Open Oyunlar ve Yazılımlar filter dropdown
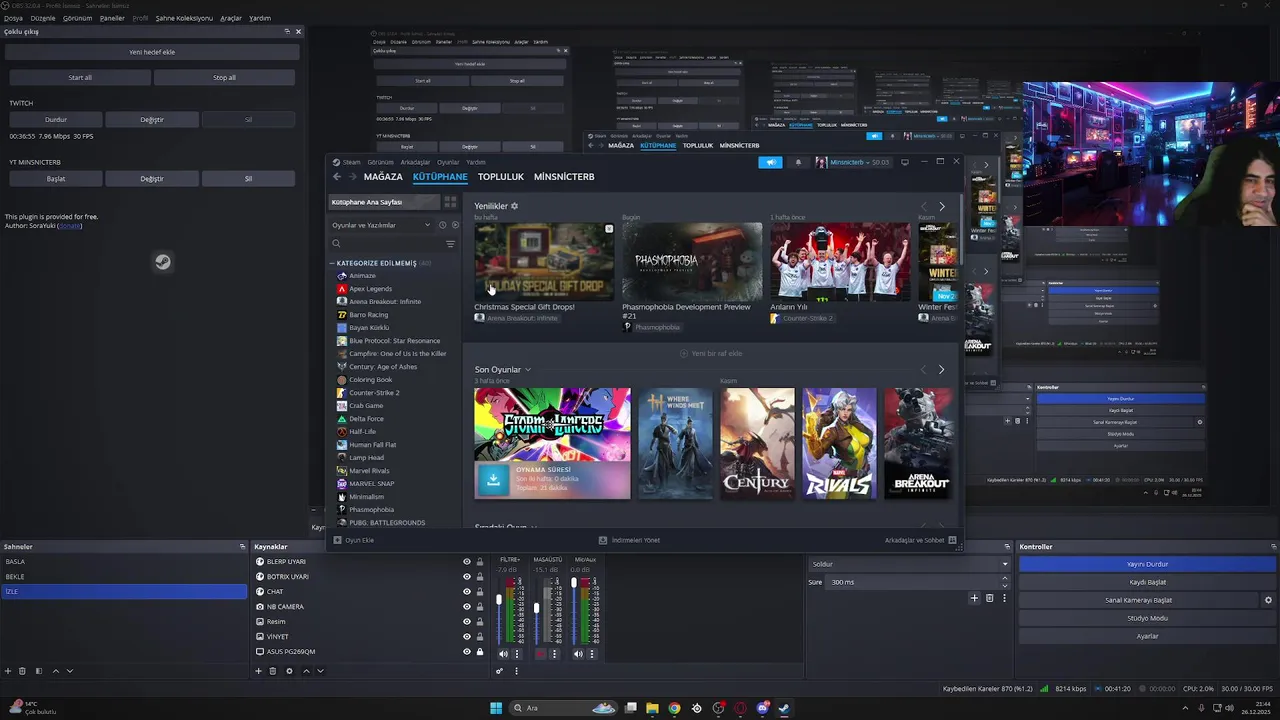Screen dimensions: 1280x720 click(x=380, y=225)
